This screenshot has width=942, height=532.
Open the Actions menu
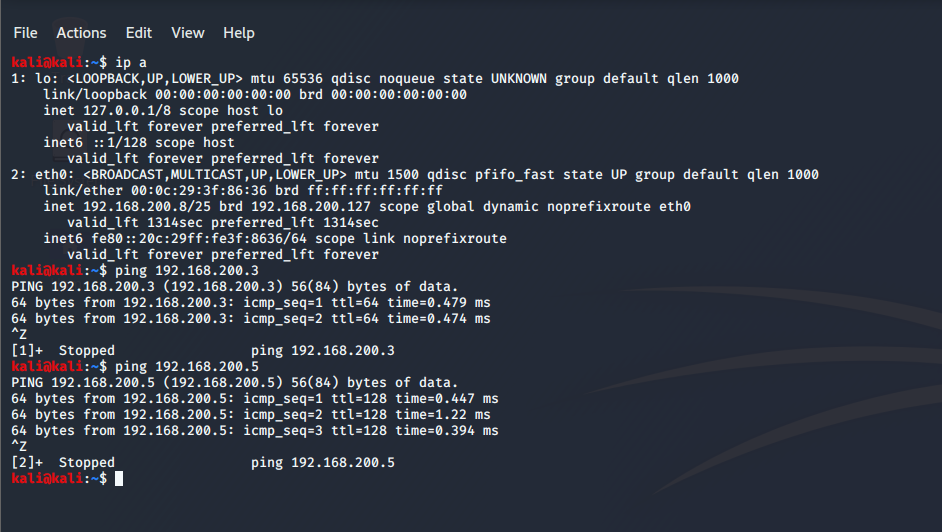[81, 33]
